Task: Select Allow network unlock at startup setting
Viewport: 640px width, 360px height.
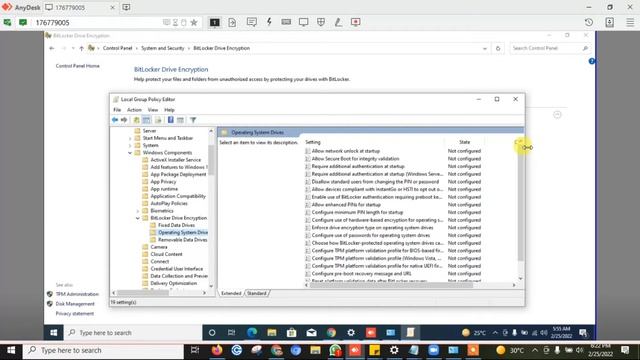Action: [346, 151]
